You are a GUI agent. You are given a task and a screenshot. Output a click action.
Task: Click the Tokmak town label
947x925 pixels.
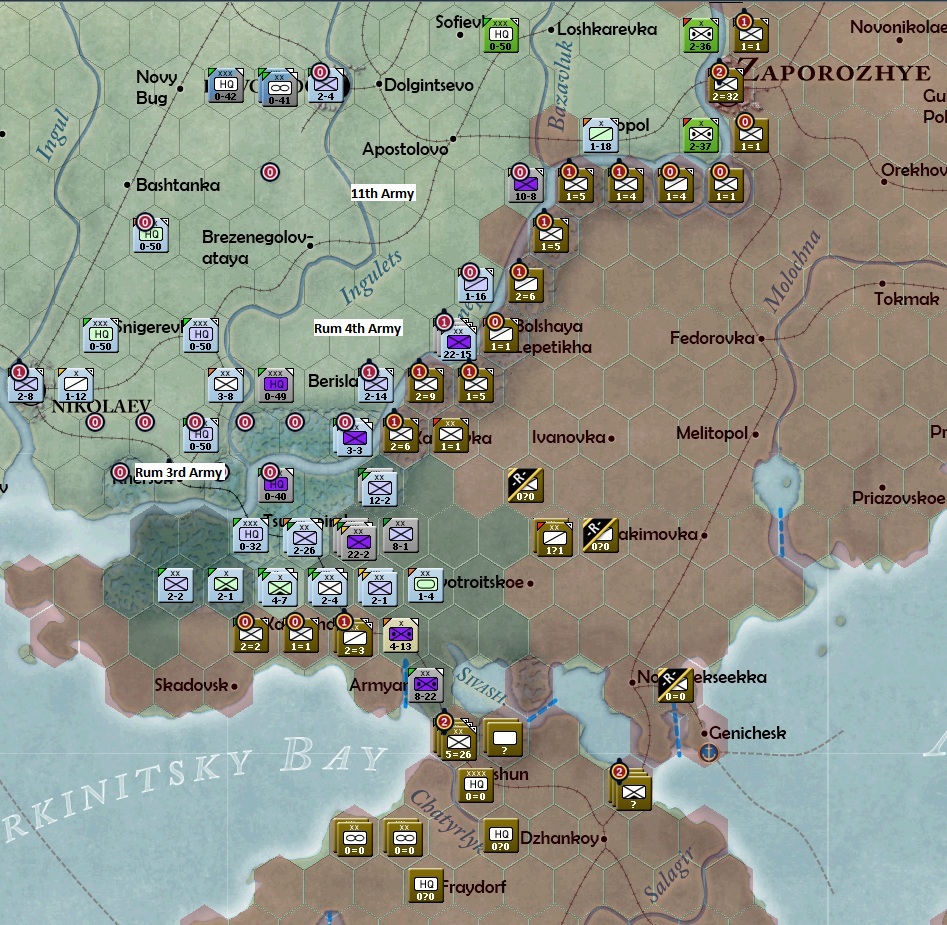click(x=907, y=298)
